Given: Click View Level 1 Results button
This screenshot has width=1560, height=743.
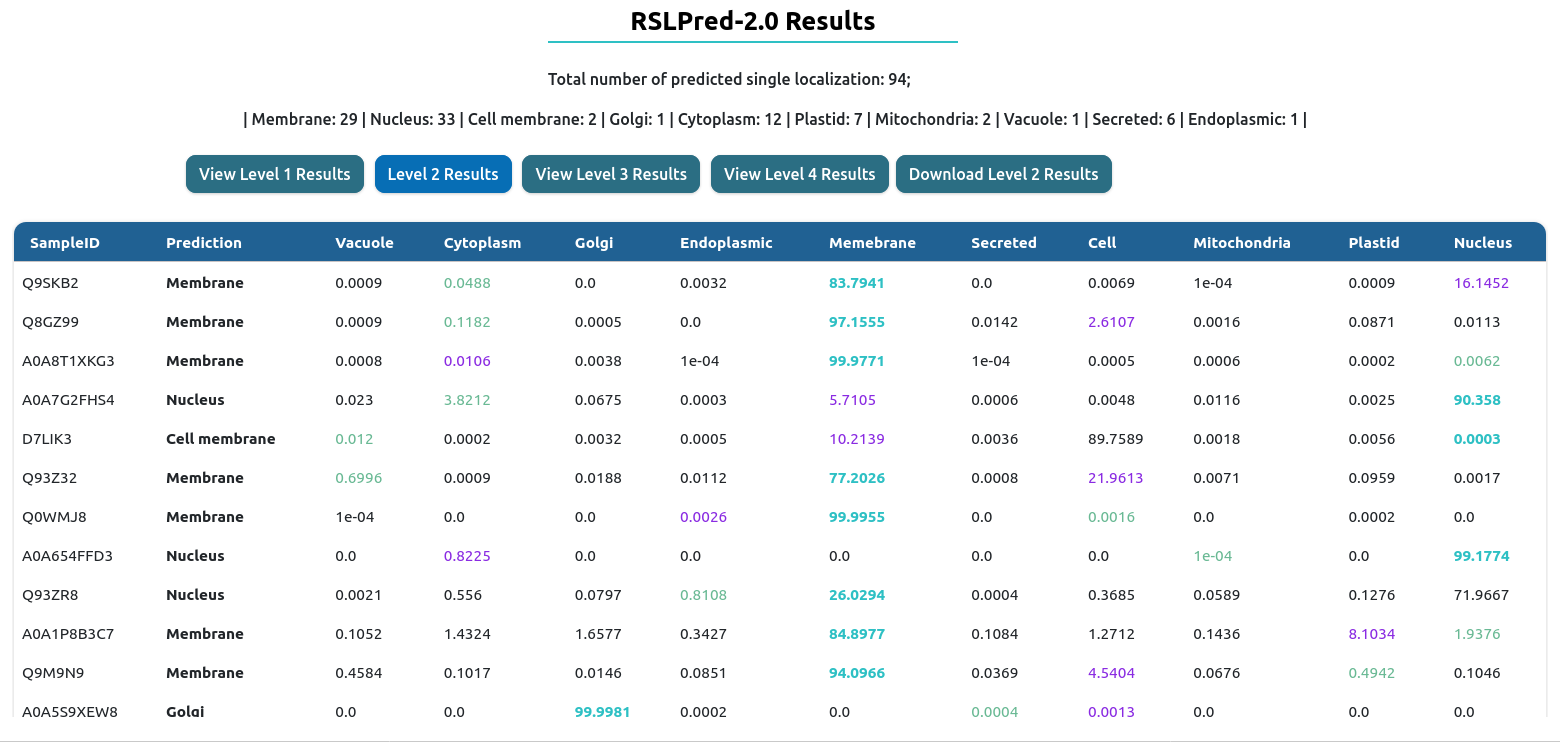Looking at the screenshot, I should (x=274, y=174).
